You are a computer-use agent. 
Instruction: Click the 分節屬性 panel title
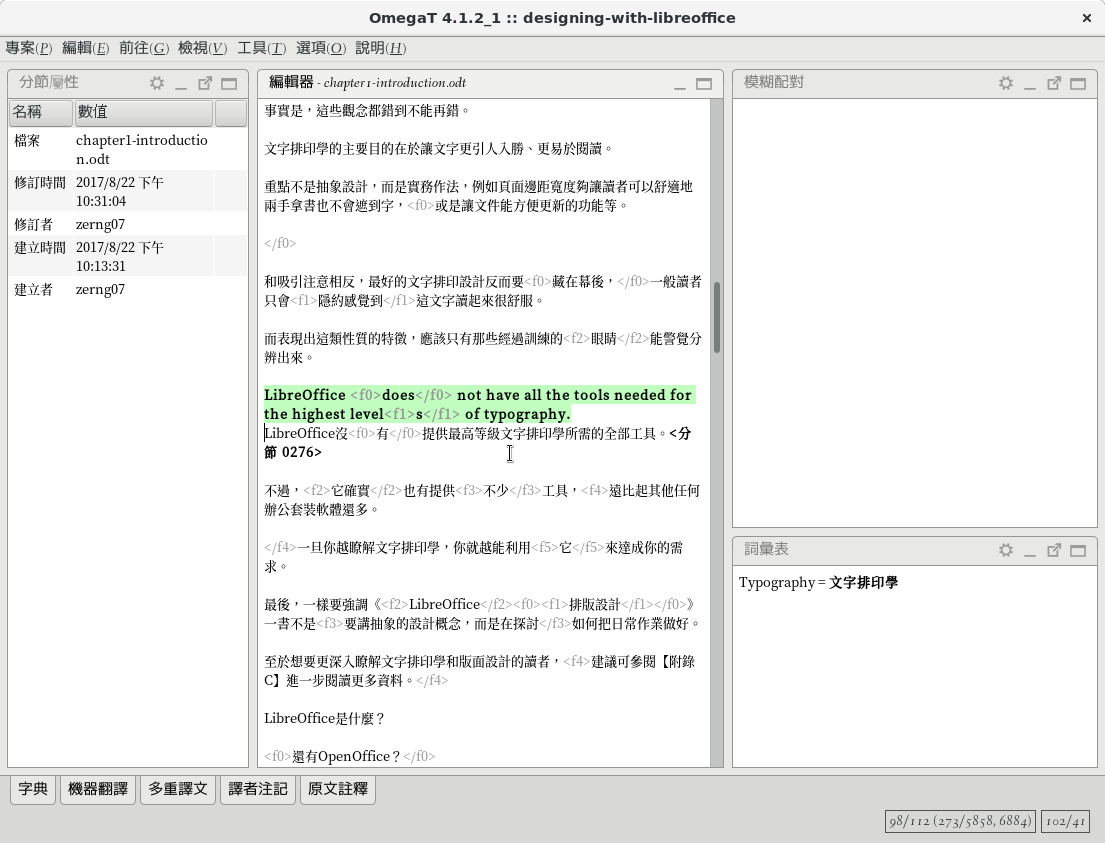tap(49, 82)
